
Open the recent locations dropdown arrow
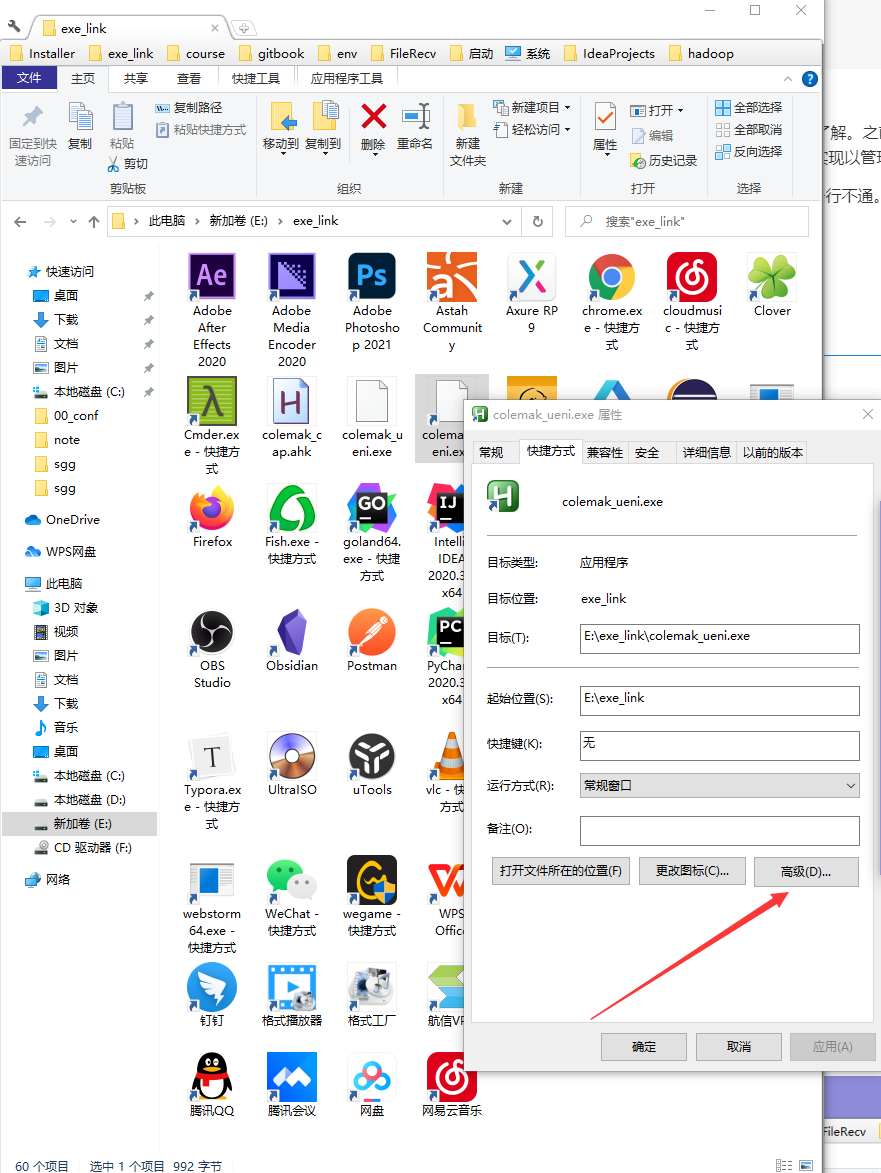[73, 221]
